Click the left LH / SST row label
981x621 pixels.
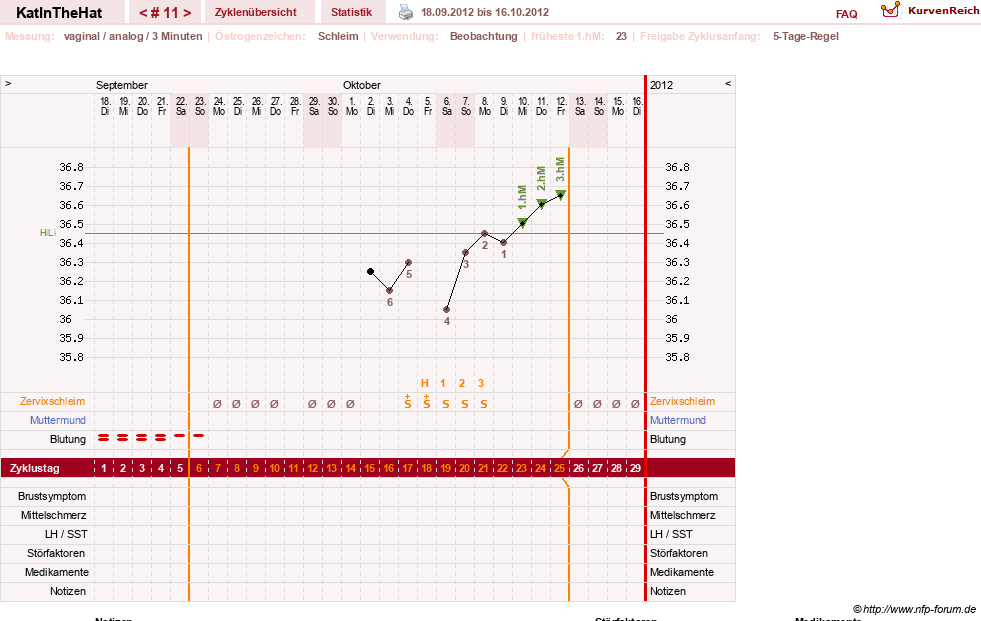tap(66, 534)
